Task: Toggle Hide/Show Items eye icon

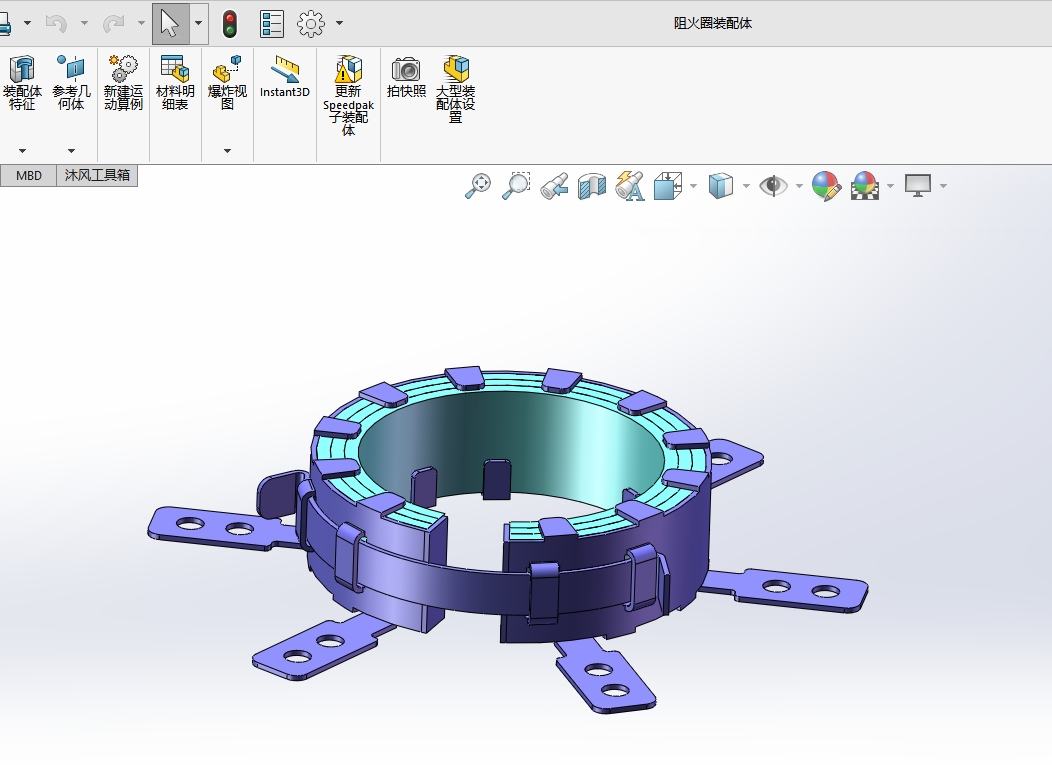Action: pyautogui.click(x=773, y=186)
